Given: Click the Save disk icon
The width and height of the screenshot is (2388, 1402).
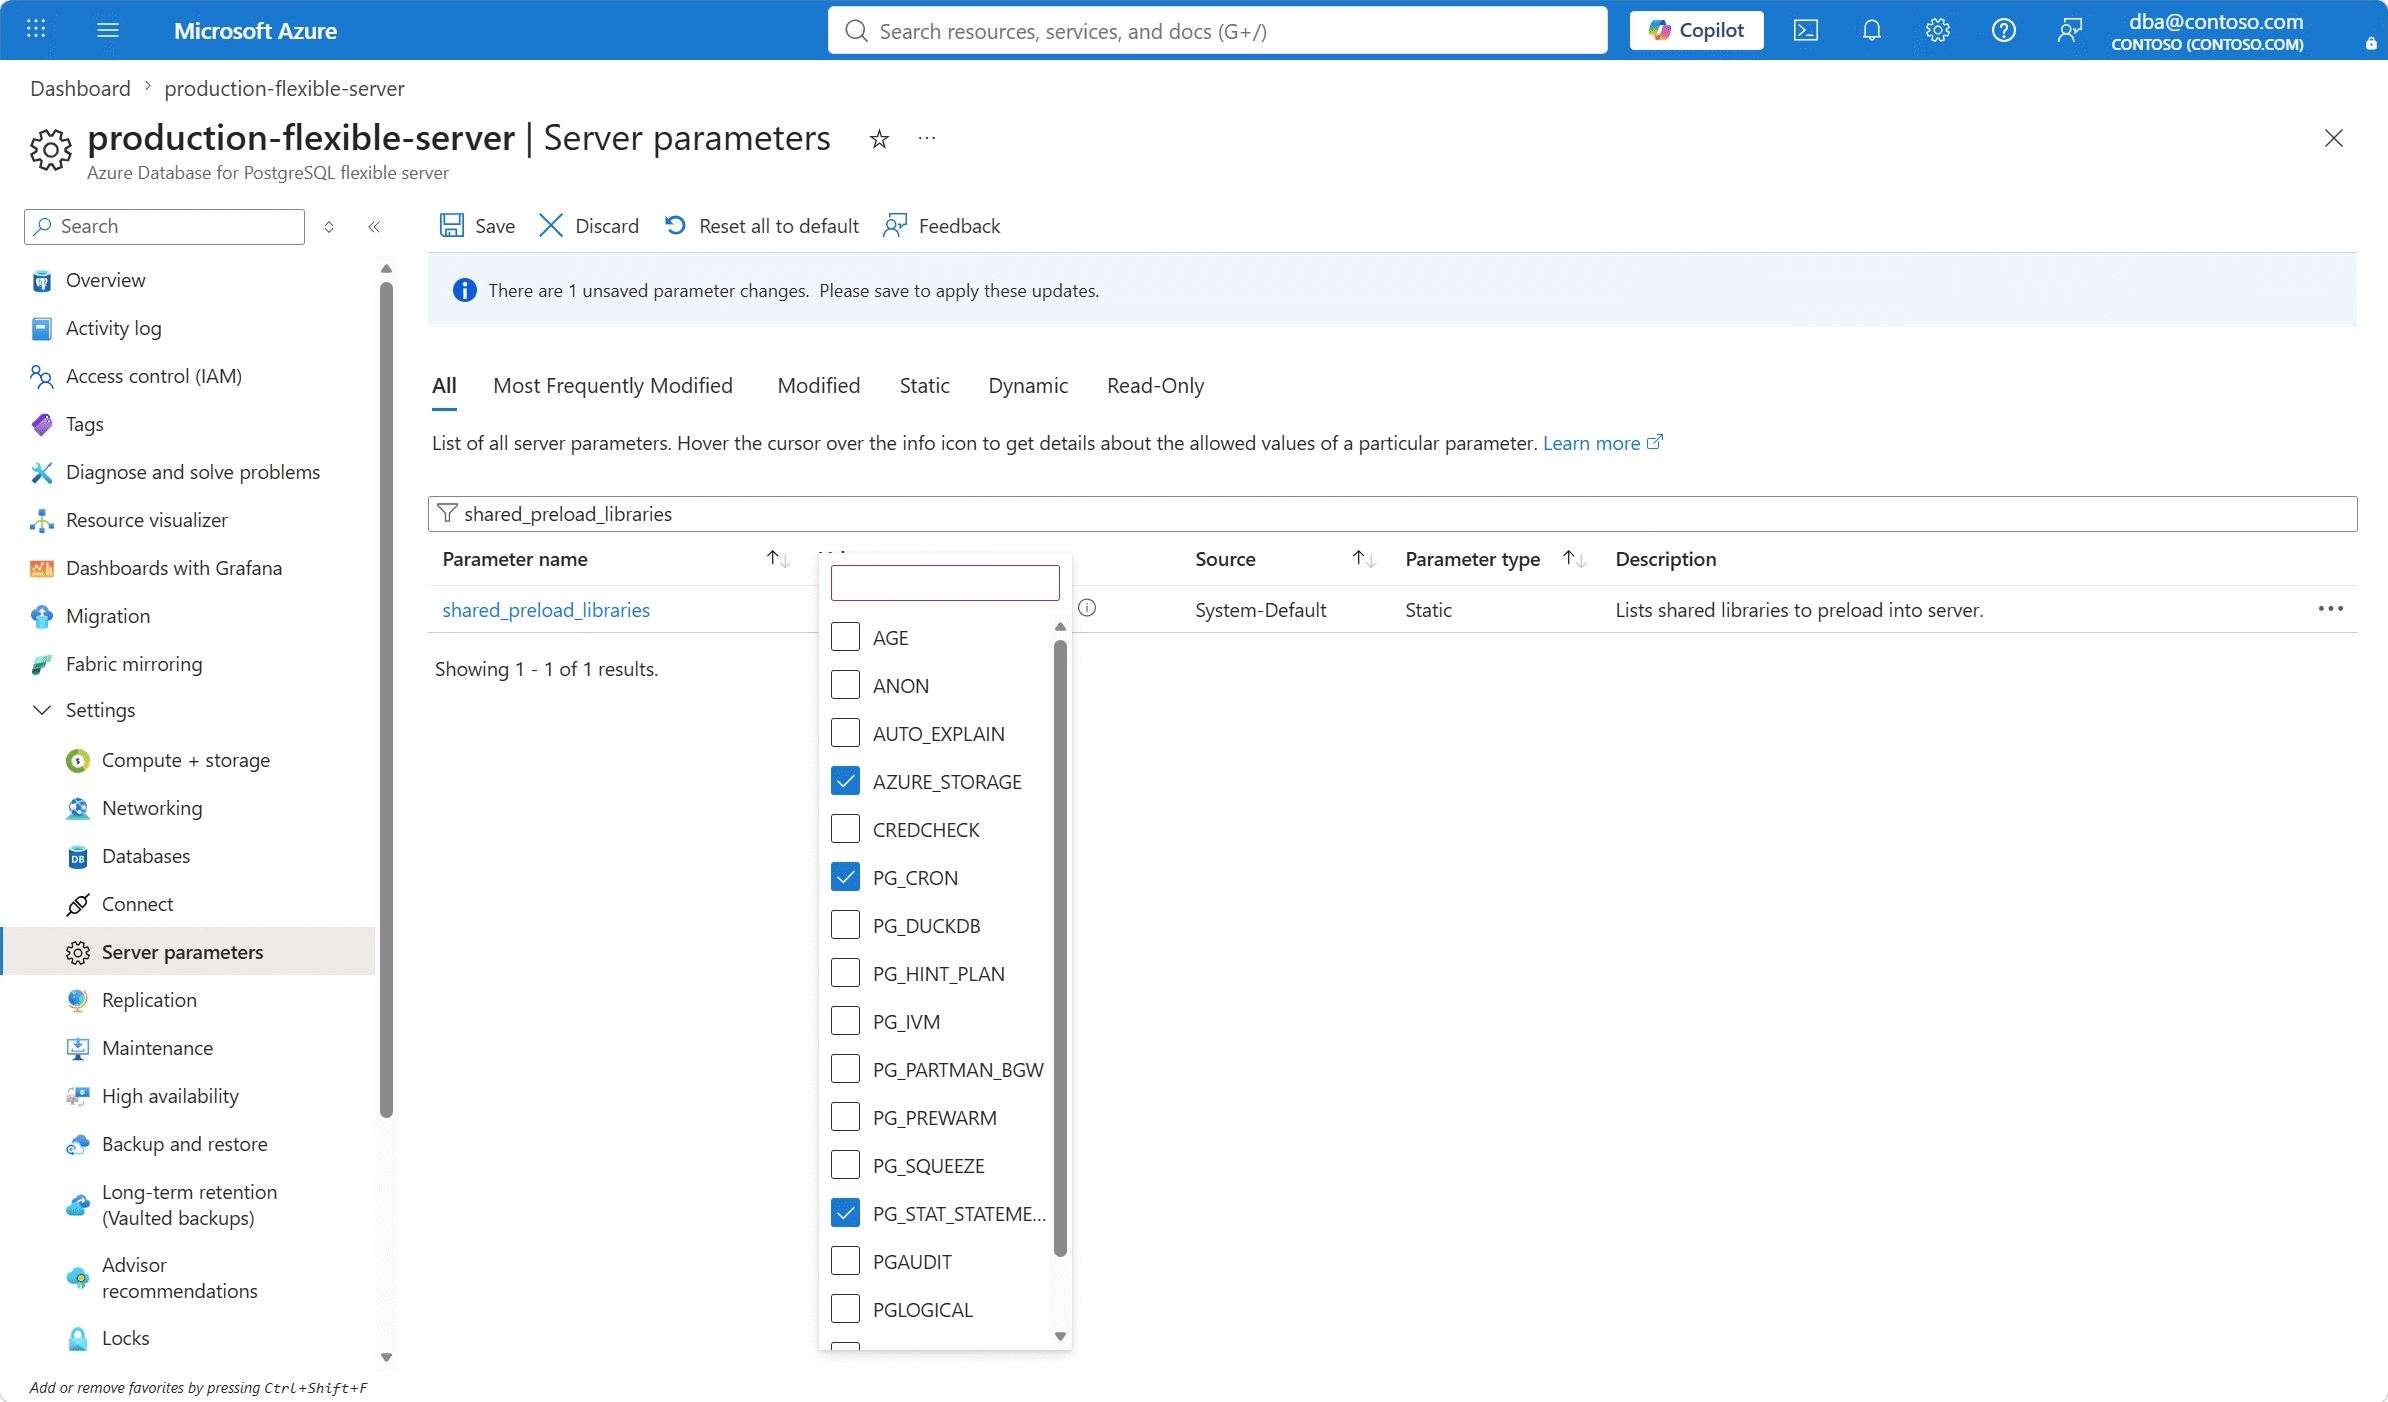Looking at the screenshot, I should point(452,225).
